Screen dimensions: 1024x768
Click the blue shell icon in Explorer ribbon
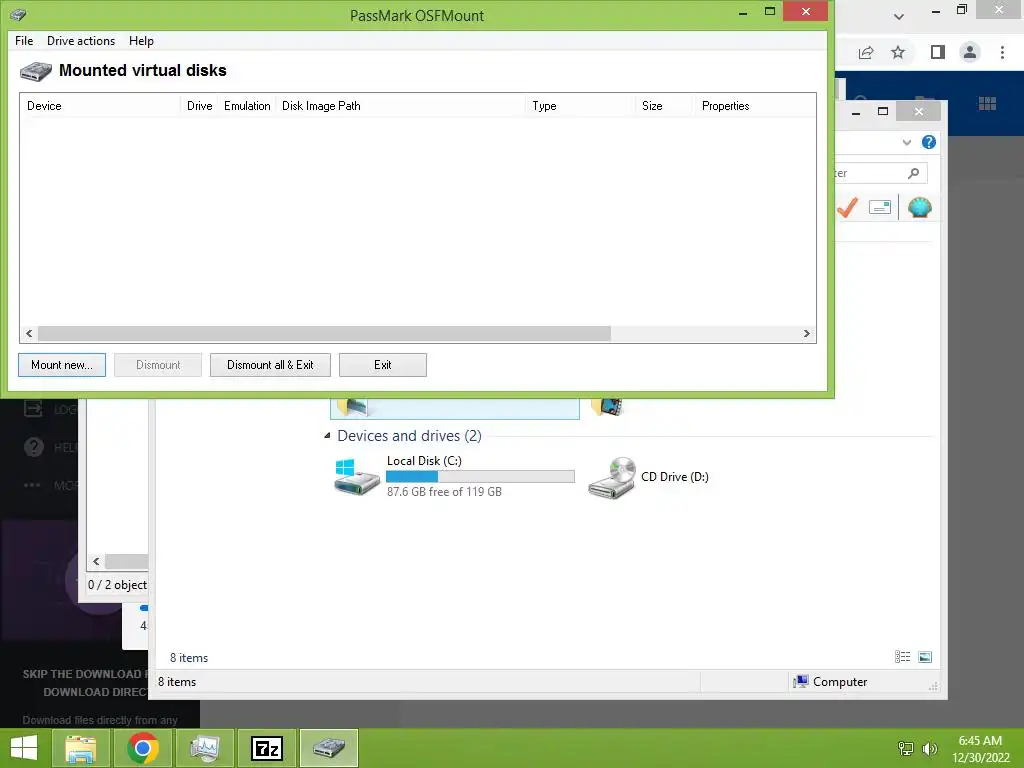tap(920, 208)
